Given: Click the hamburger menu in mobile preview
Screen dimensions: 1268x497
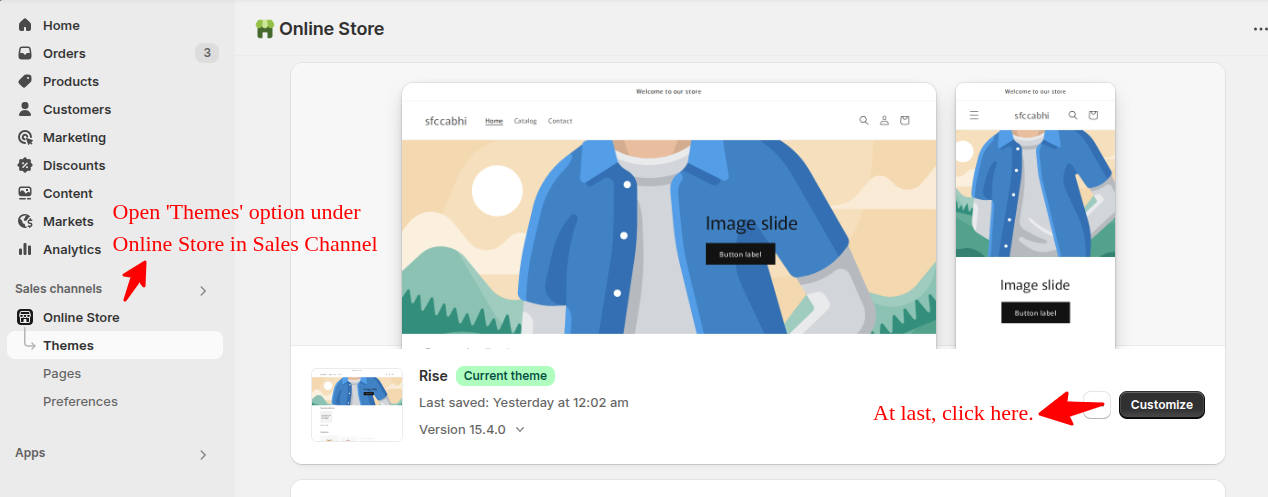Looking at the screenshot, I should (974, 115).
